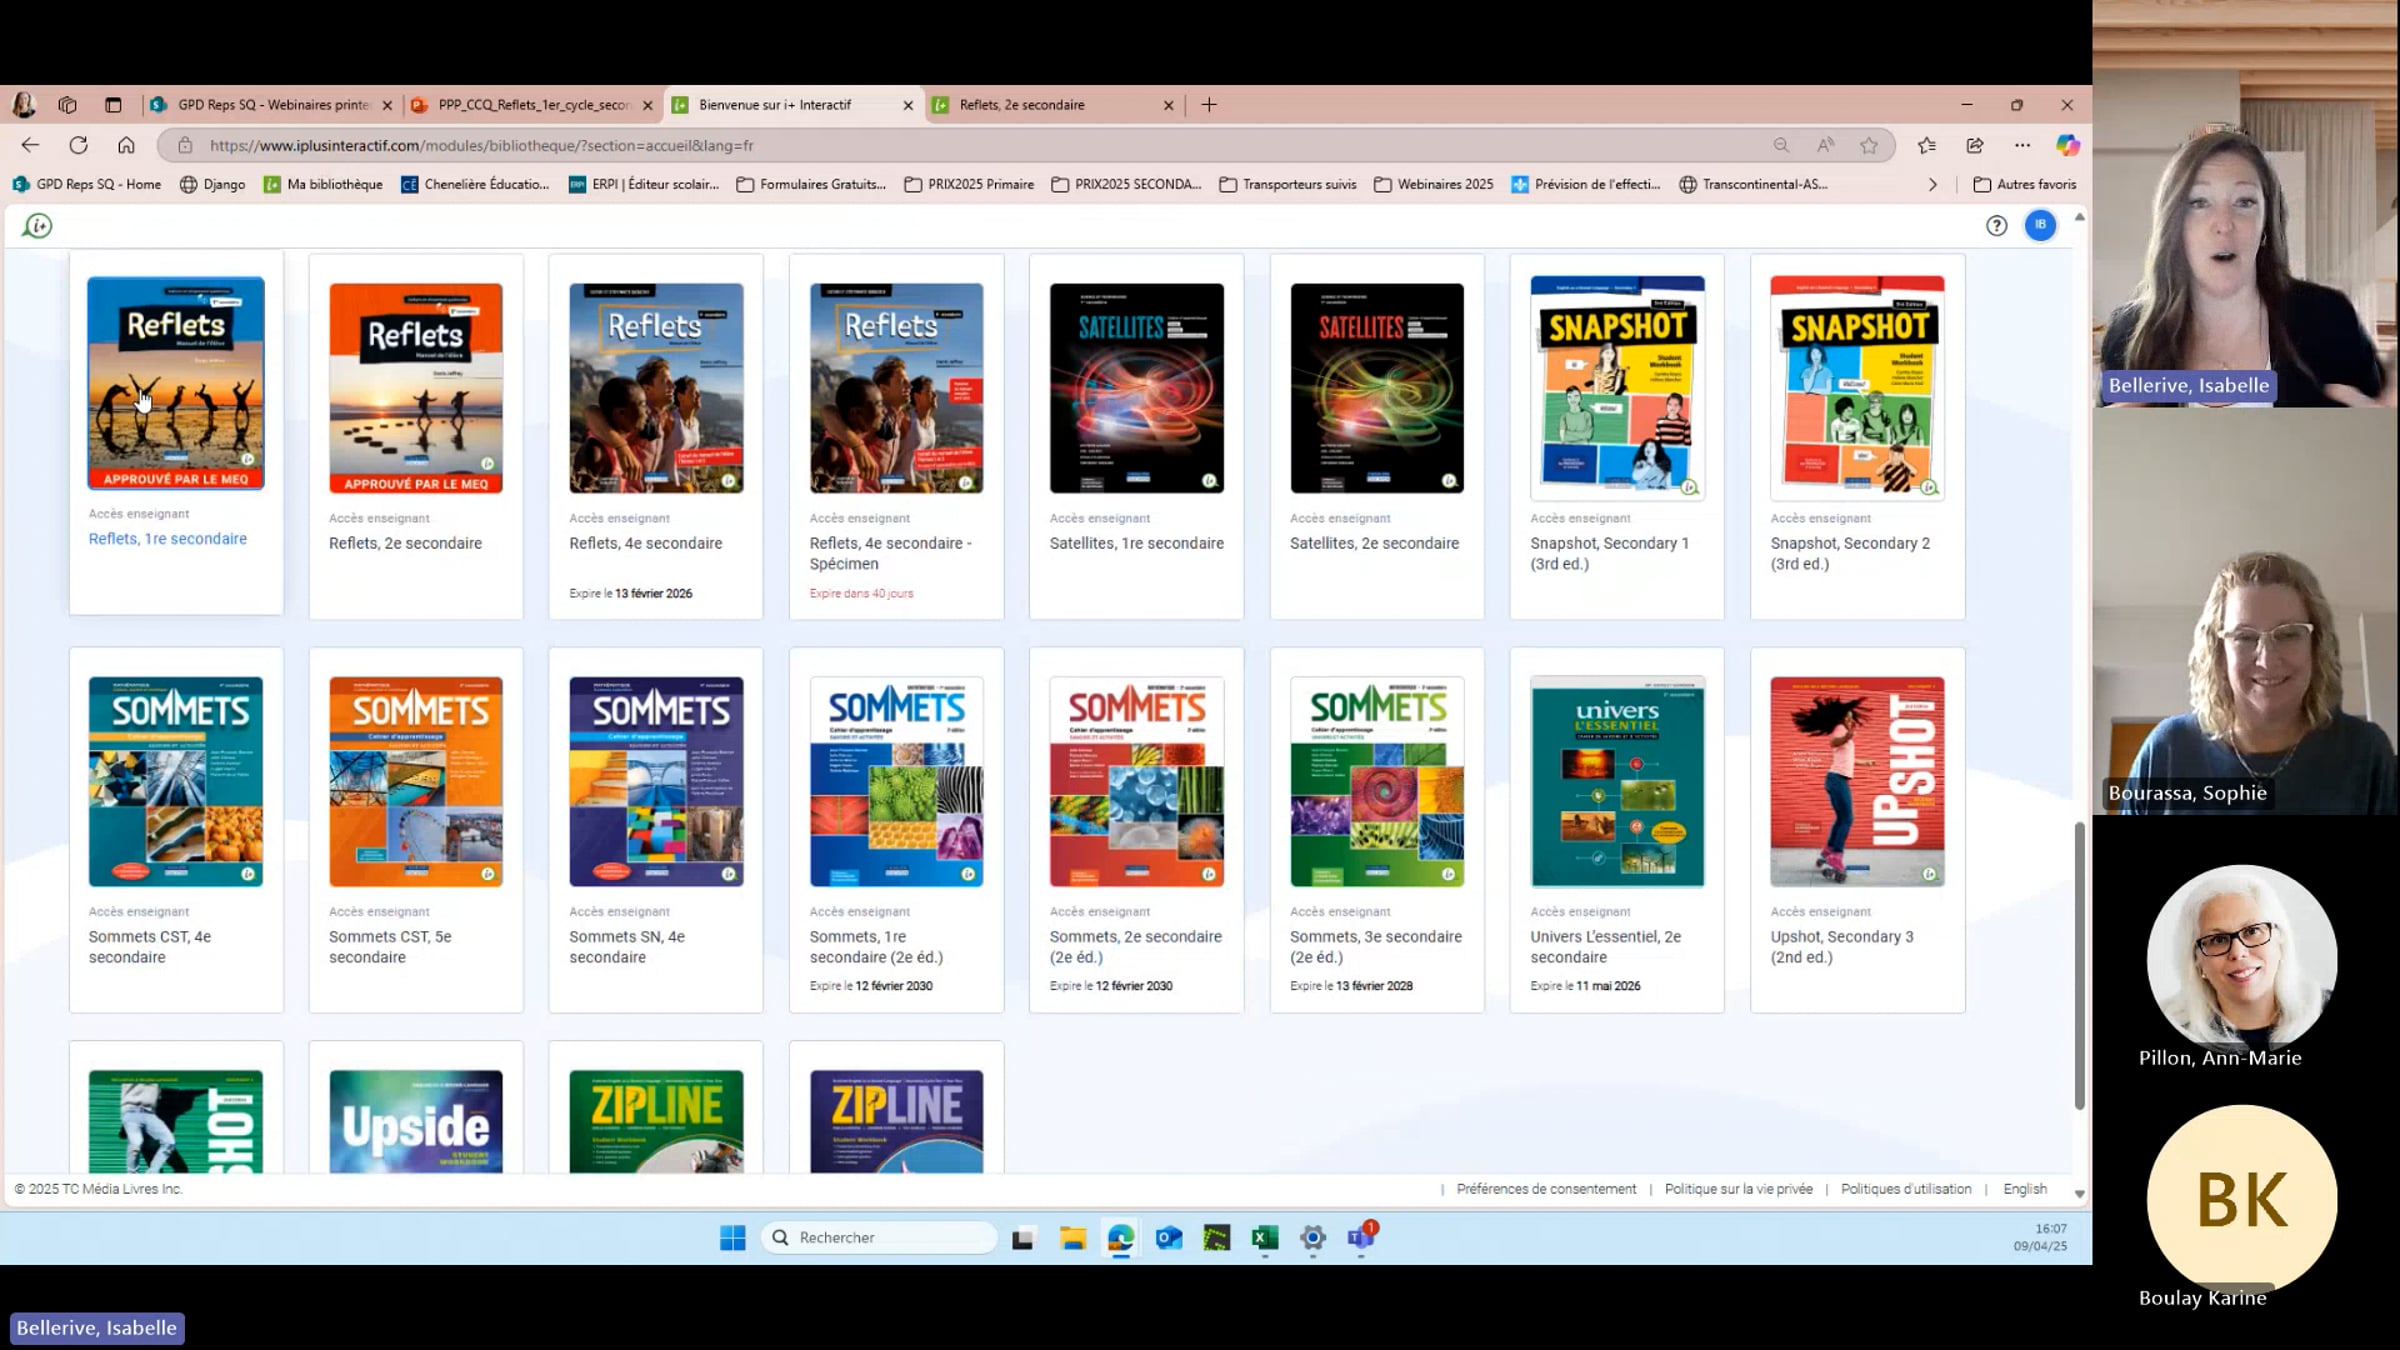Click the i+ Interactif logo icon
Viewport: 2400px width, 1350px height.
pos(37,226)
